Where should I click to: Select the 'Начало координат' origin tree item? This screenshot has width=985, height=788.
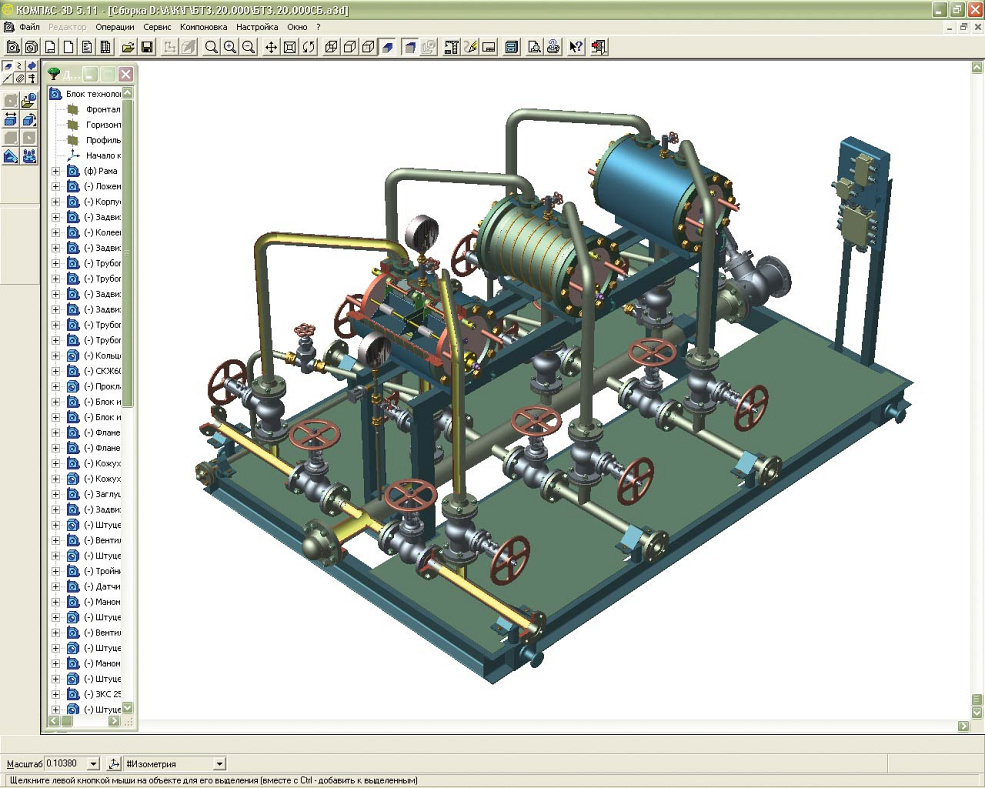coord(102,156)
